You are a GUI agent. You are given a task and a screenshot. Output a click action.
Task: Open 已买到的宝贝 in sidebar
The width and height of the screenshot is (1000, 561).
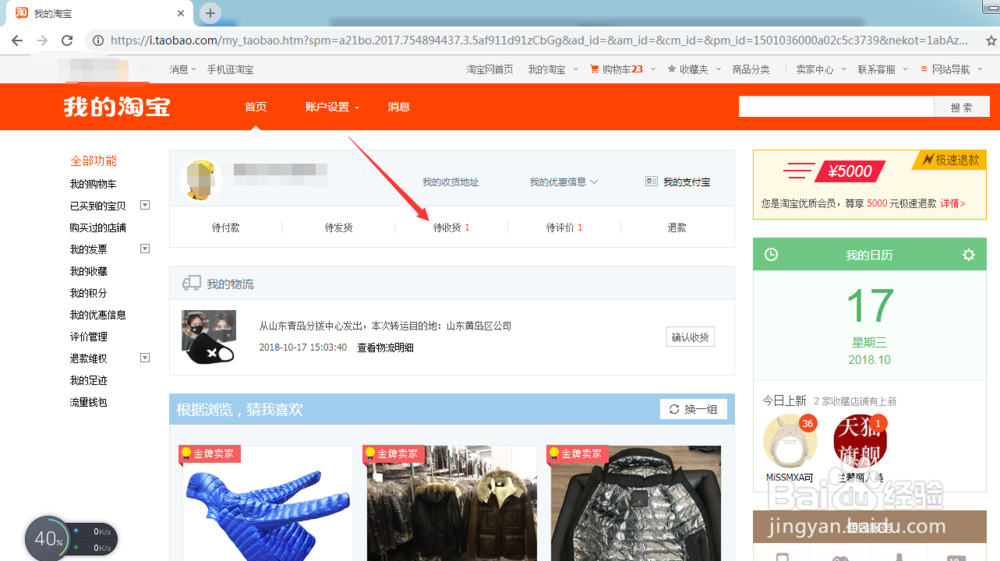[98, 206]
